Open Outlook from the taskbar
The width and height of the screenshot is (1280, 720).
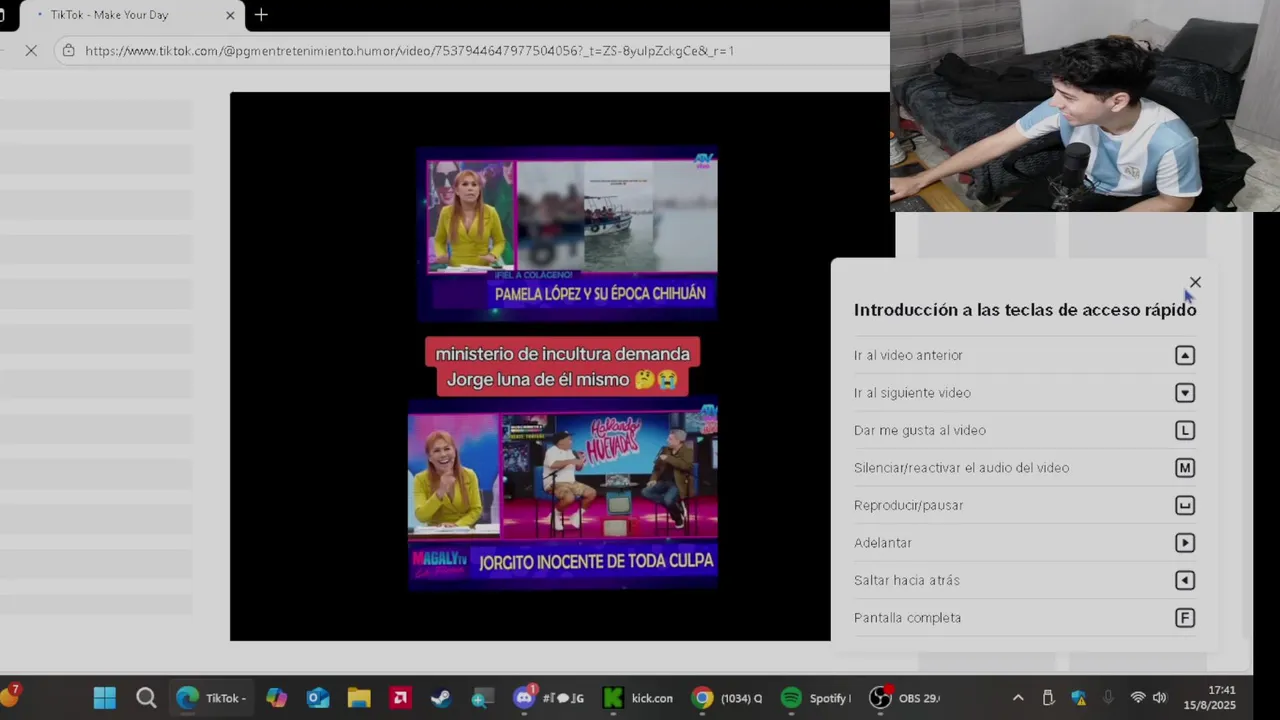[x=318, y=698]
